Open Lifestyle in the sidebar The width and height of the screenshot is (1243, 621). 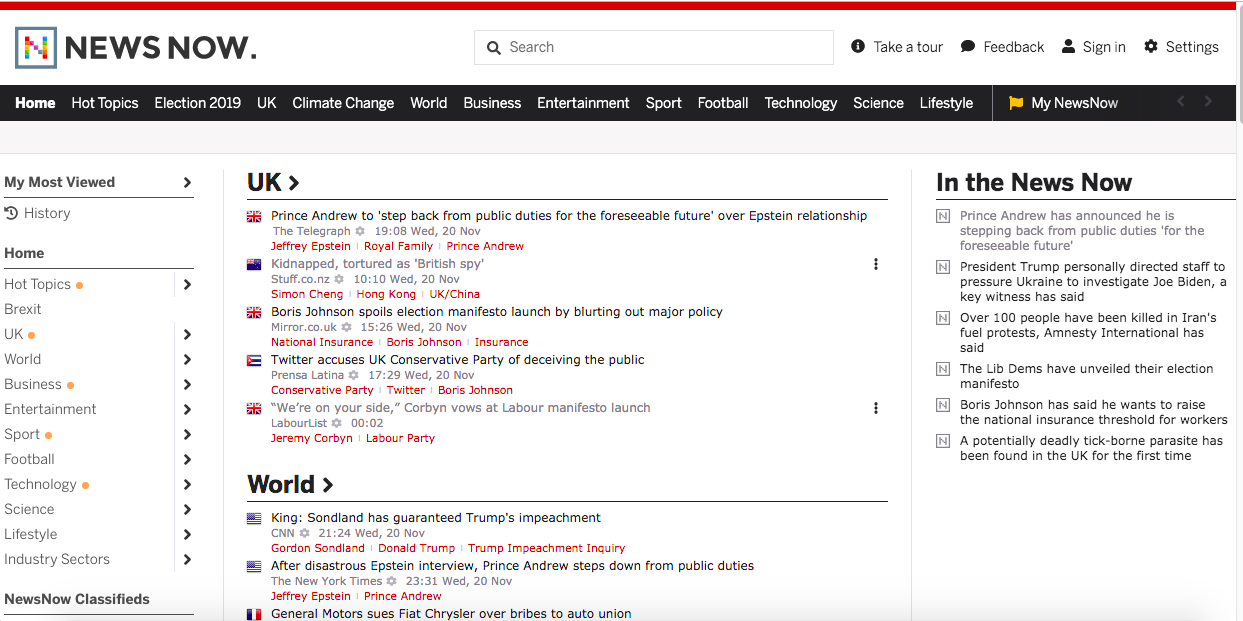point(31,534)
